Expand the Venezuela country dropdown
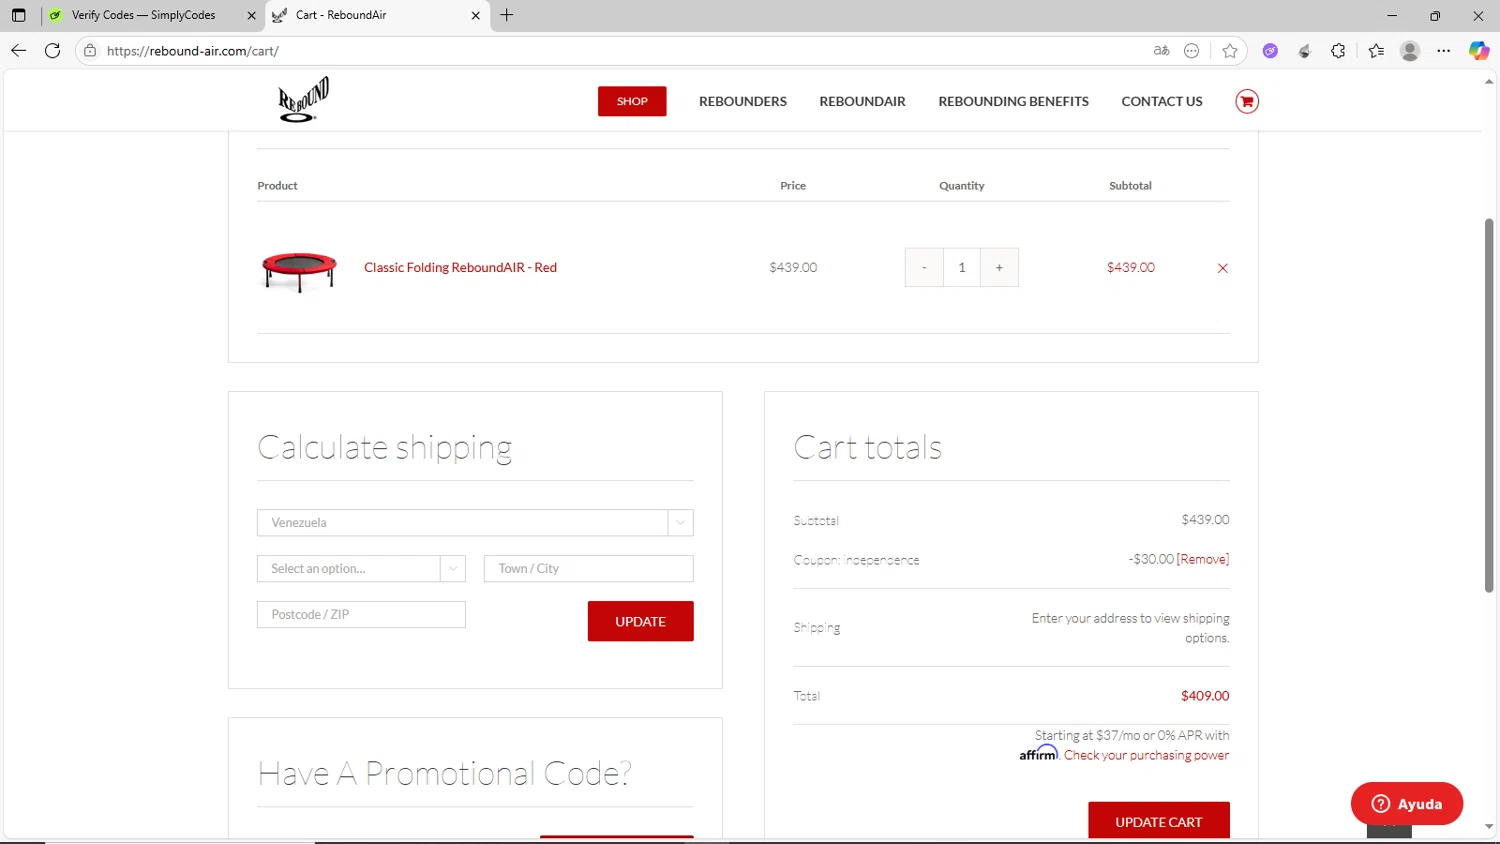The height and width of the screenshot is (844, 1500). (x=475, y=522)
